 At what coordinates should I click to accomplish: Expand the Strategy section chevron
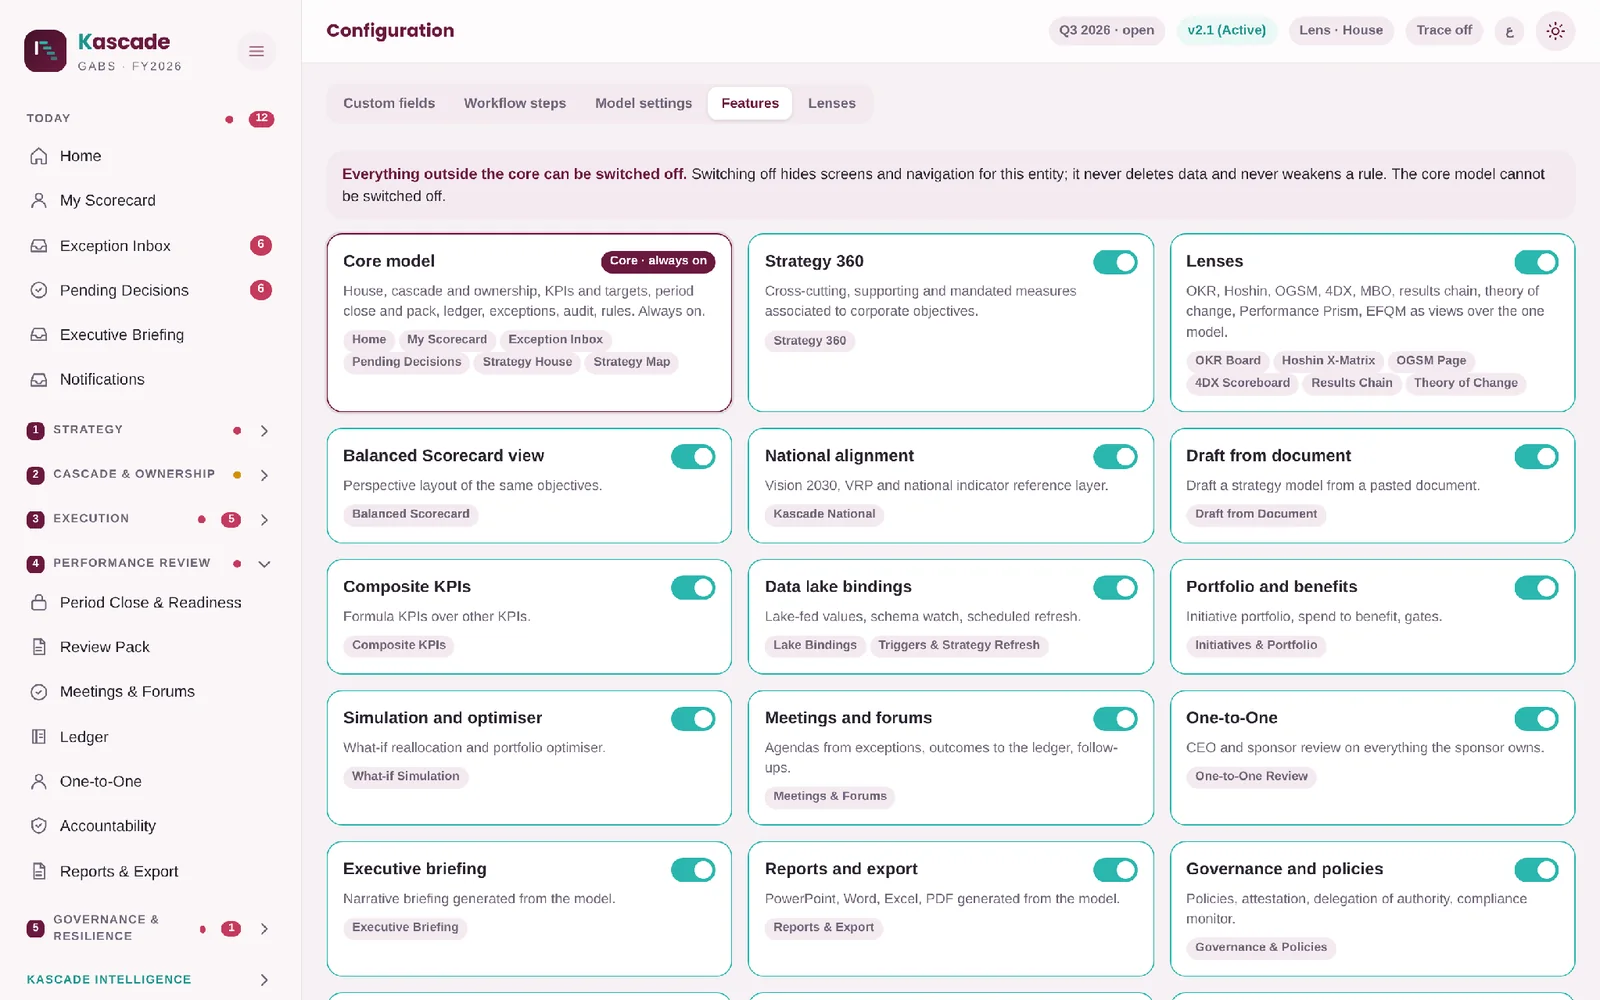pos(264,431)
